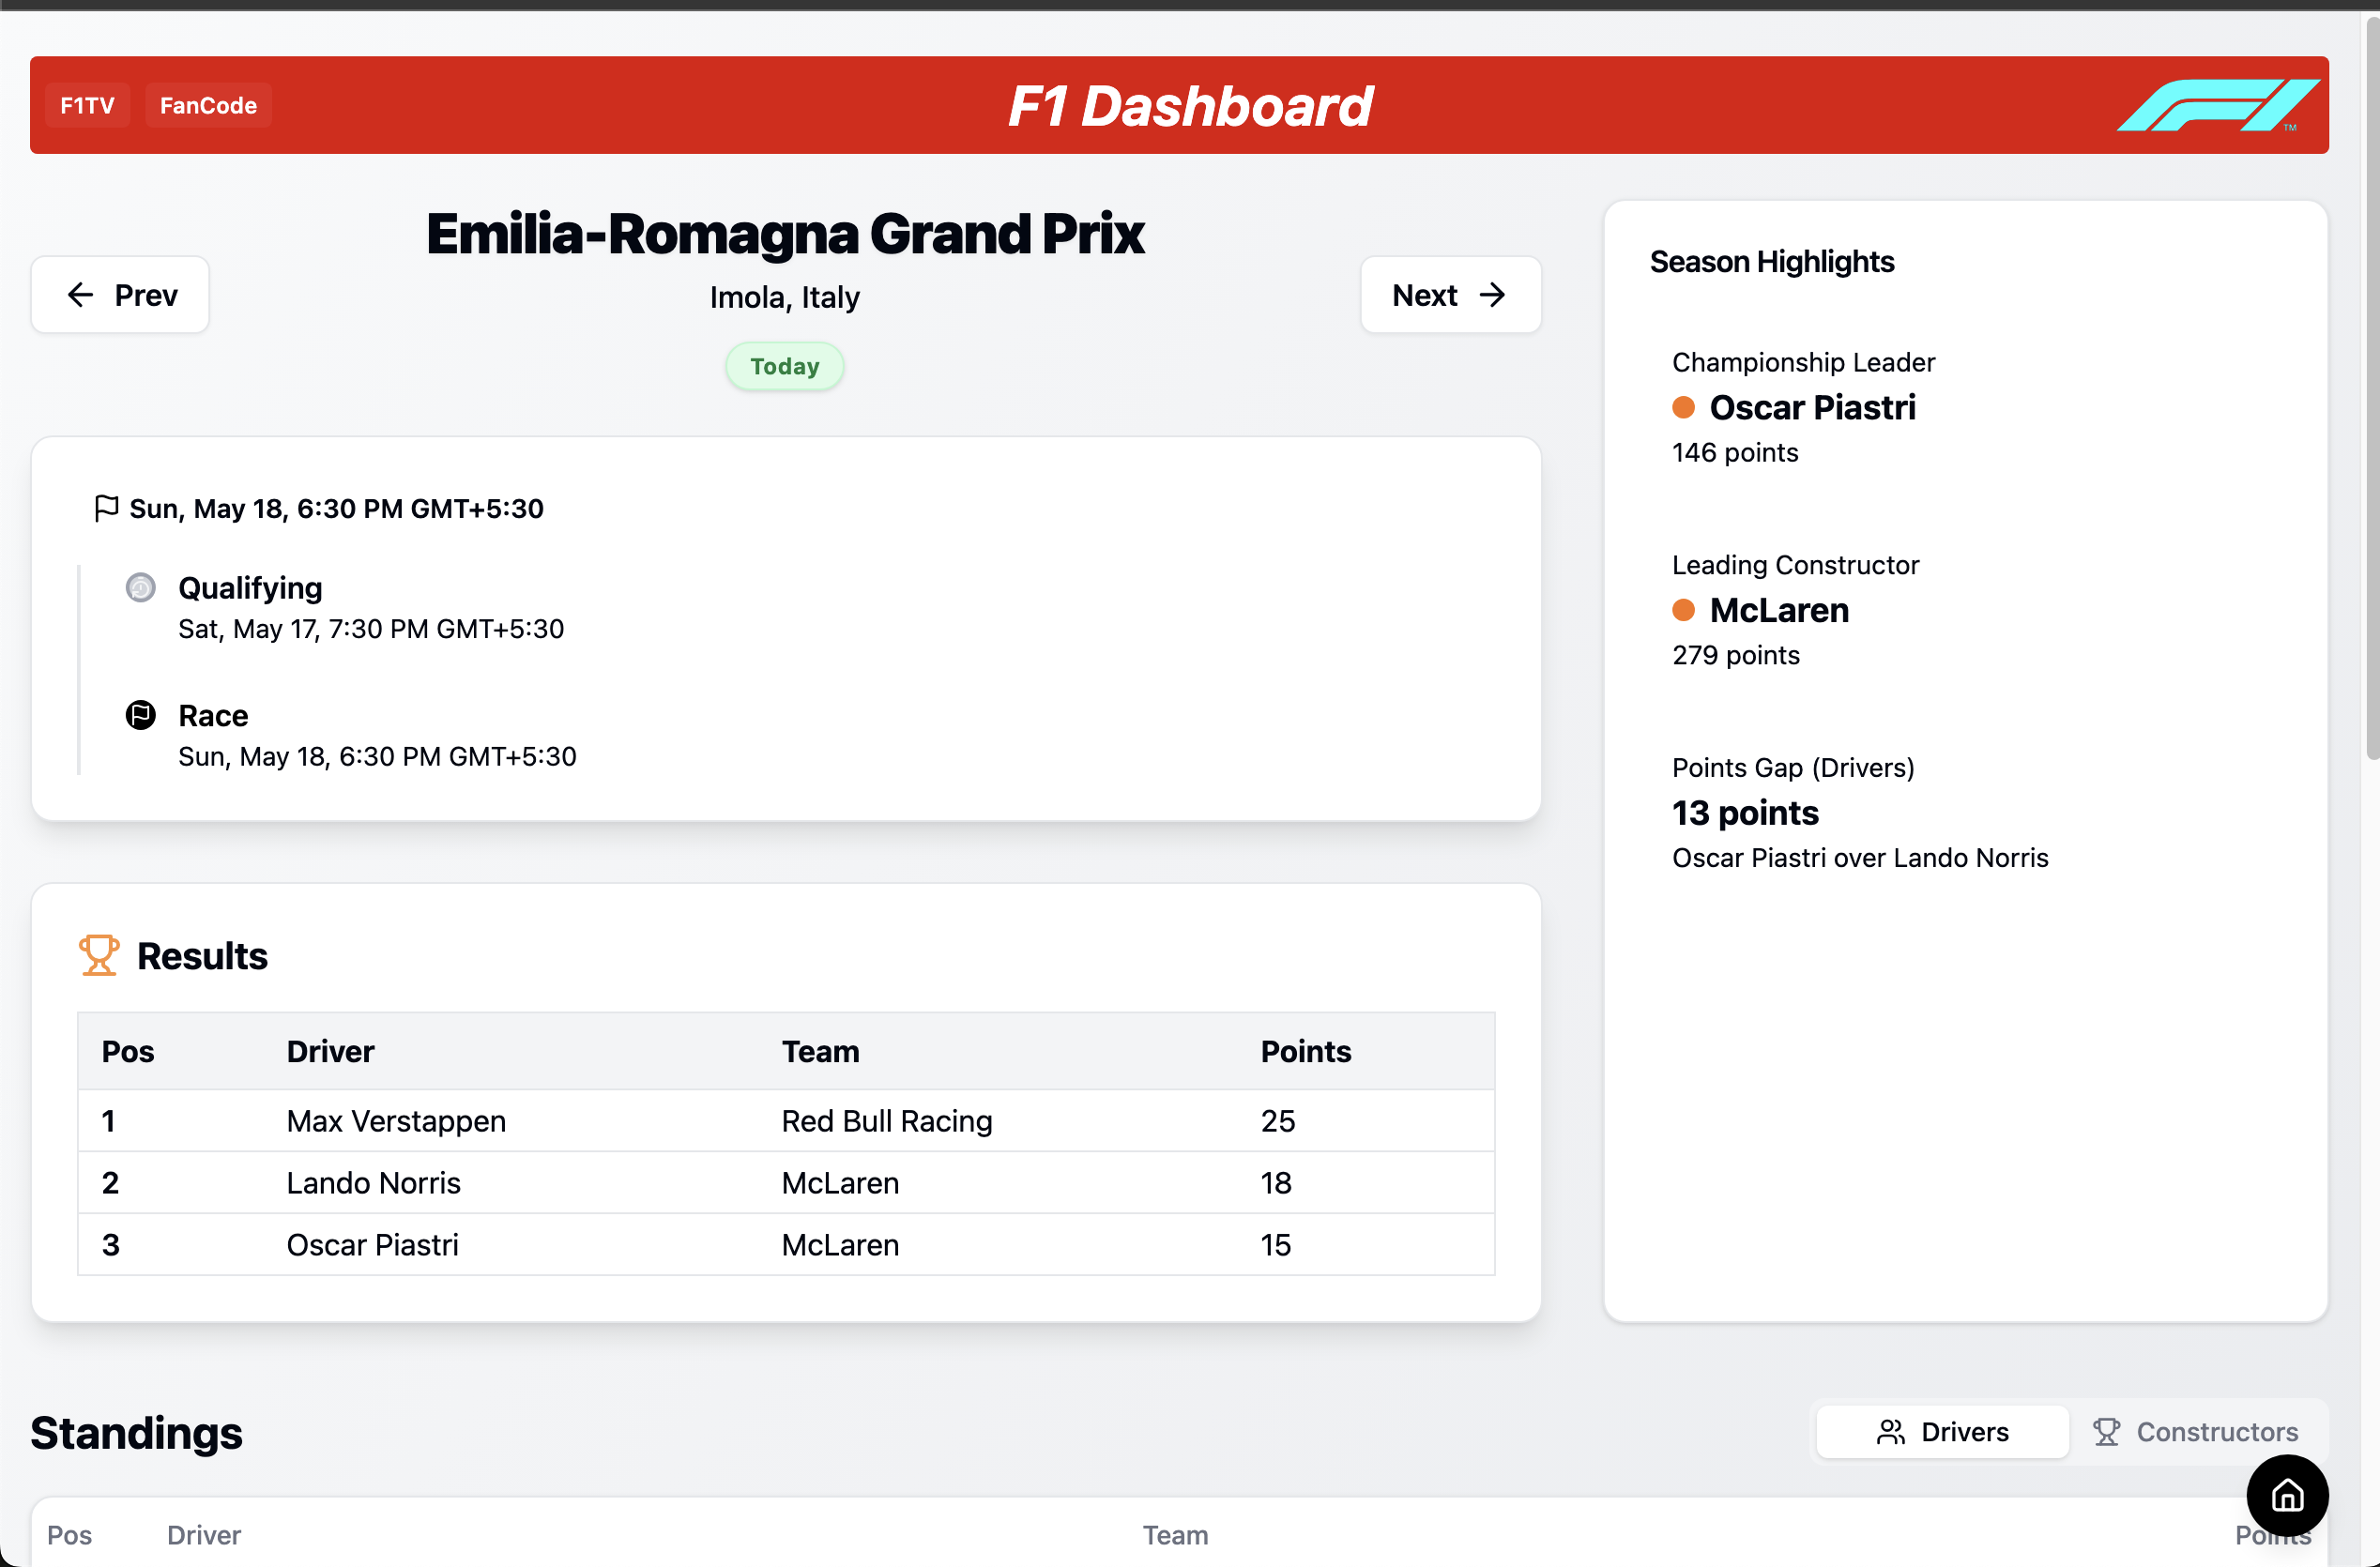2380x1567 pixels.
Task: Click the Oscar Piastri results row
Action: coord(786,1245)
